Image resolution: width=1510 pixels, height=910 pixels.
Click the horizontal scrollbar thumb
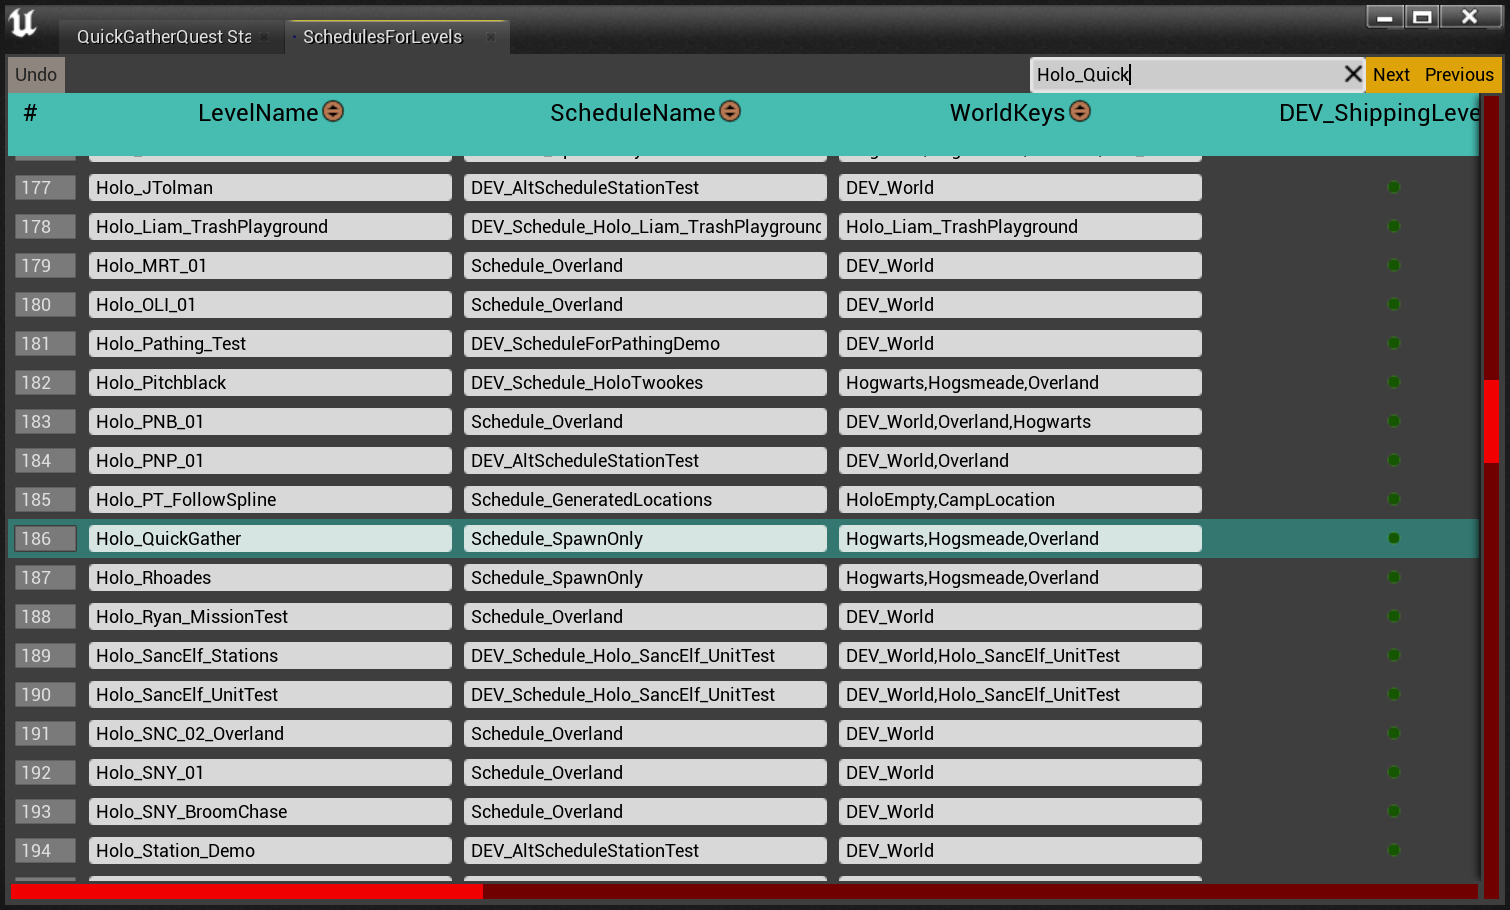[x=247, y=891]
